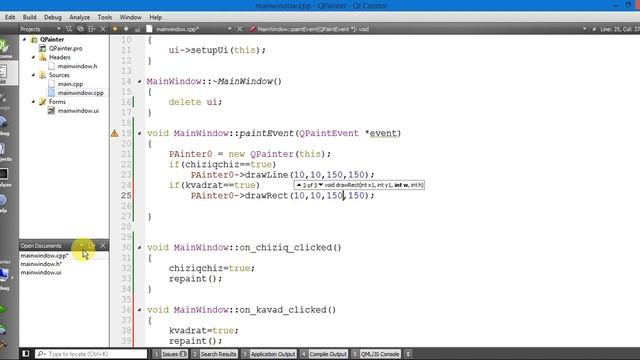640x360 pixels.
Task: Select mainwindow.ui in project tree
Action: point(78,111)
